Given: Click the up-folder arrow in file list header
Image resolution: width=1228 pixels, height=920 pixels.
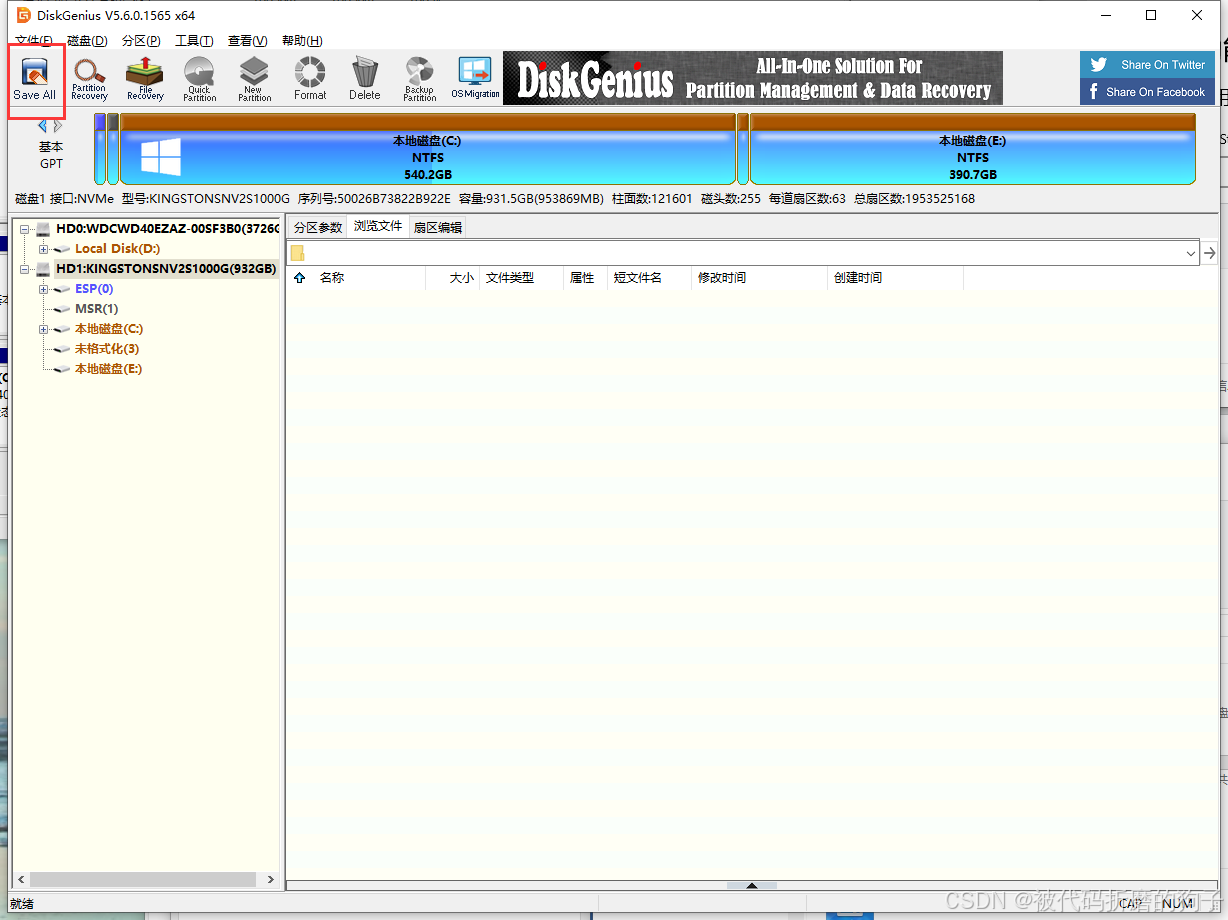Looking at the screenshot, I should (x=299, y=278).
